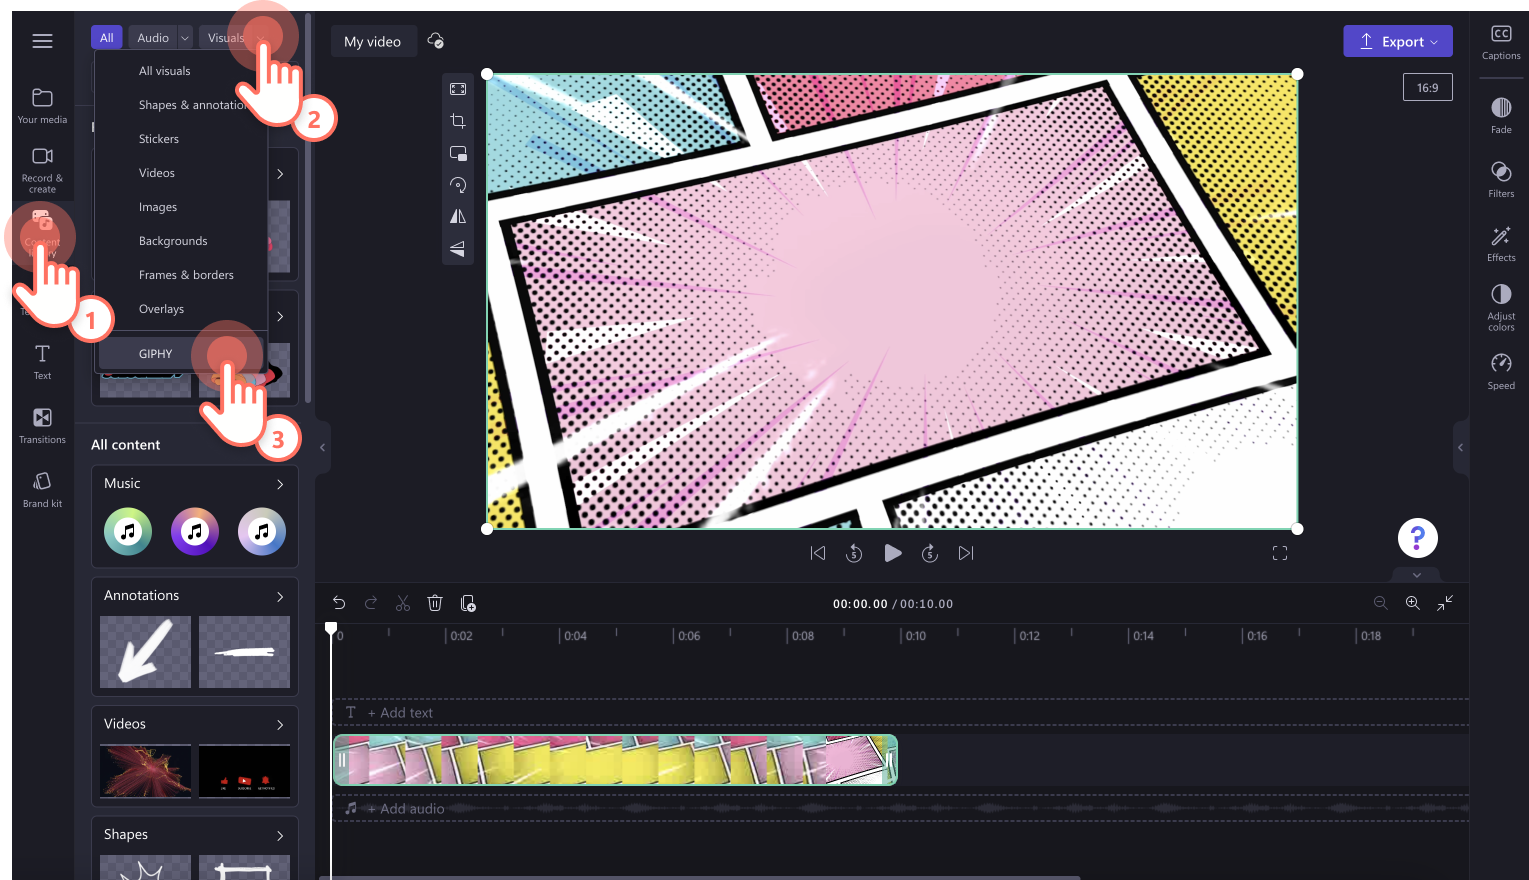Undo the last action
Image resolution: width=1529 pixels, height=880 pixels.
pyautogui.click(x=339, y=603)
